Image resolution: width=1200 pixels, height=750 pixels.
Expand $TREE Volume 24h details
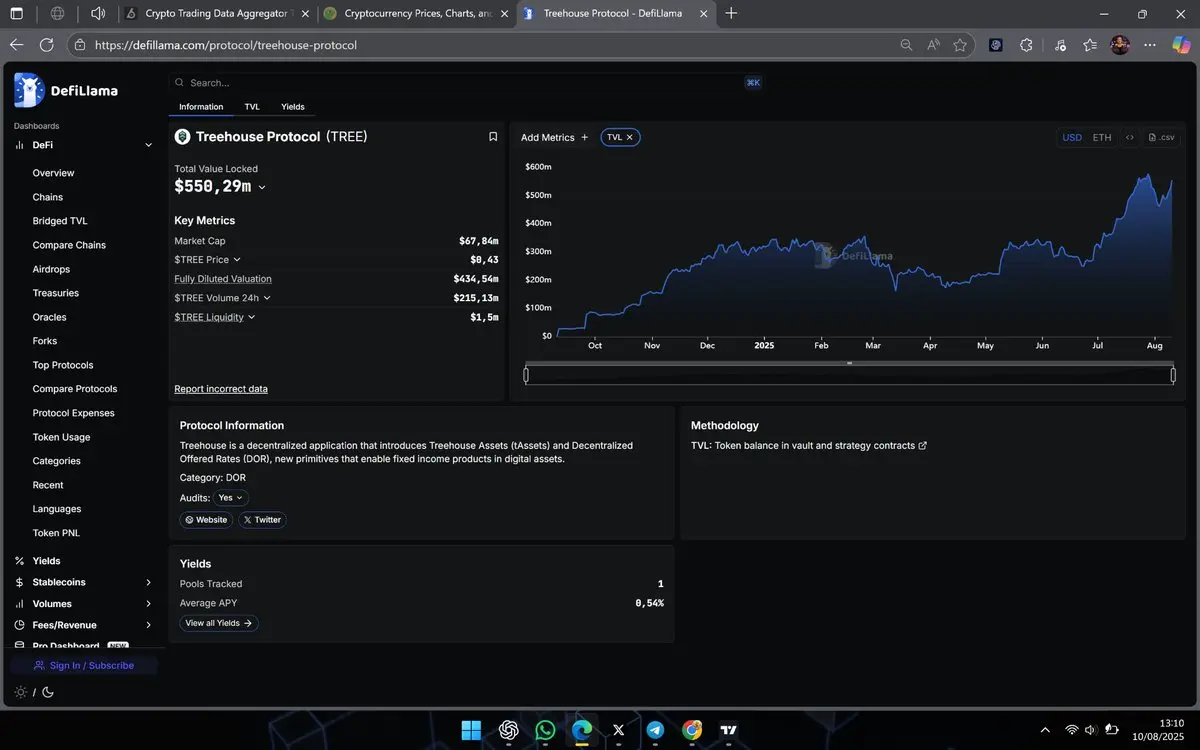pyautogui.click(x=267, y=298)
